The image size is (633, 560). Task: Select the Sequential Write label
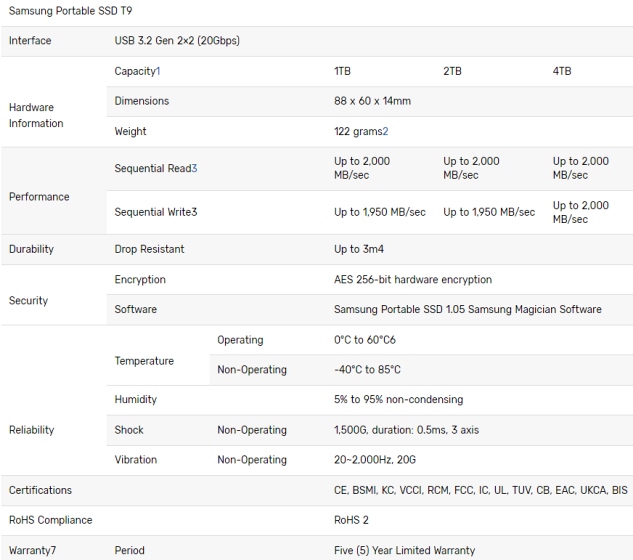coord(155,212)
